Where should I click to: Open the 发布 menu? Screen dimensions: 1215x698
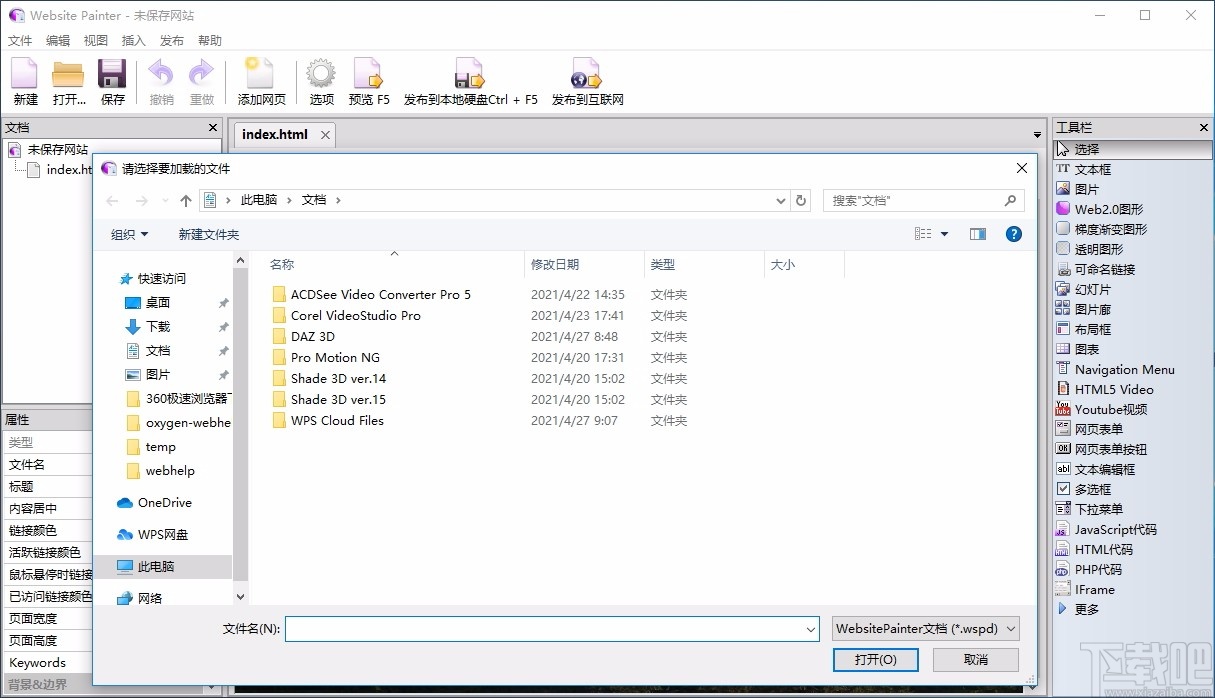(x=172, y=41)
